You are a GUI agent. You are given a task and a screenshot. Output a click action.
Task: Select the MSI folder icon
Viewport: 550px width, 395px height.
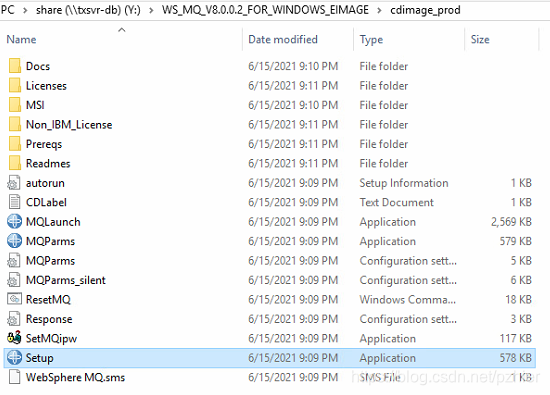pos(14,105)
